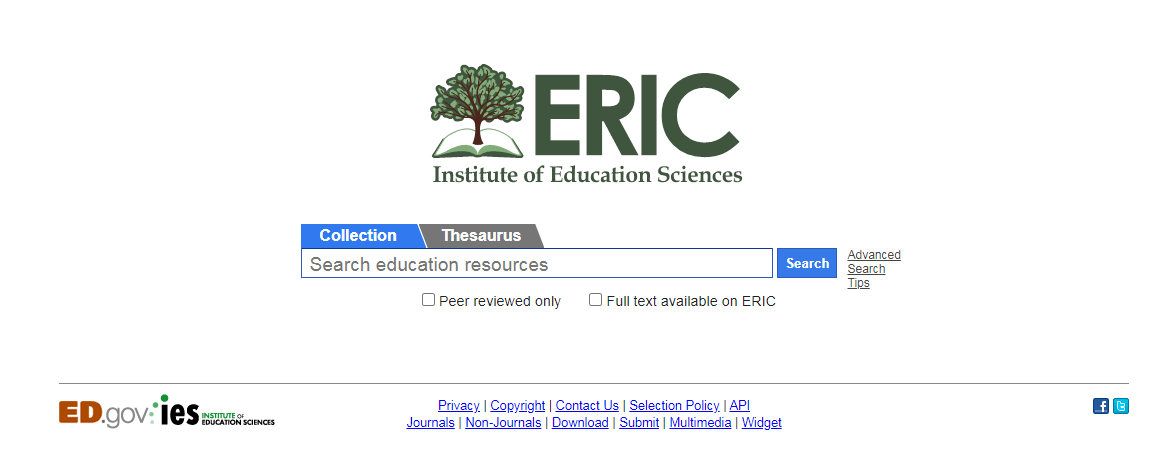Open the Twitter icon link
The height and width of the screenshot is (472, 1165).
click(x=1121, y=406)
